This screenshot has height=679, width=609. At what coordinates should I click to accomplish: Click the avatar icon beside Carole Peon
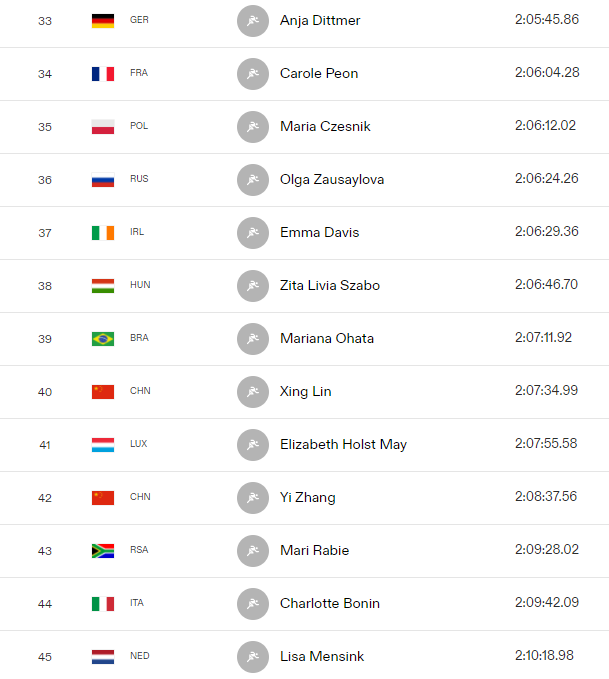[x=253, y=74]
